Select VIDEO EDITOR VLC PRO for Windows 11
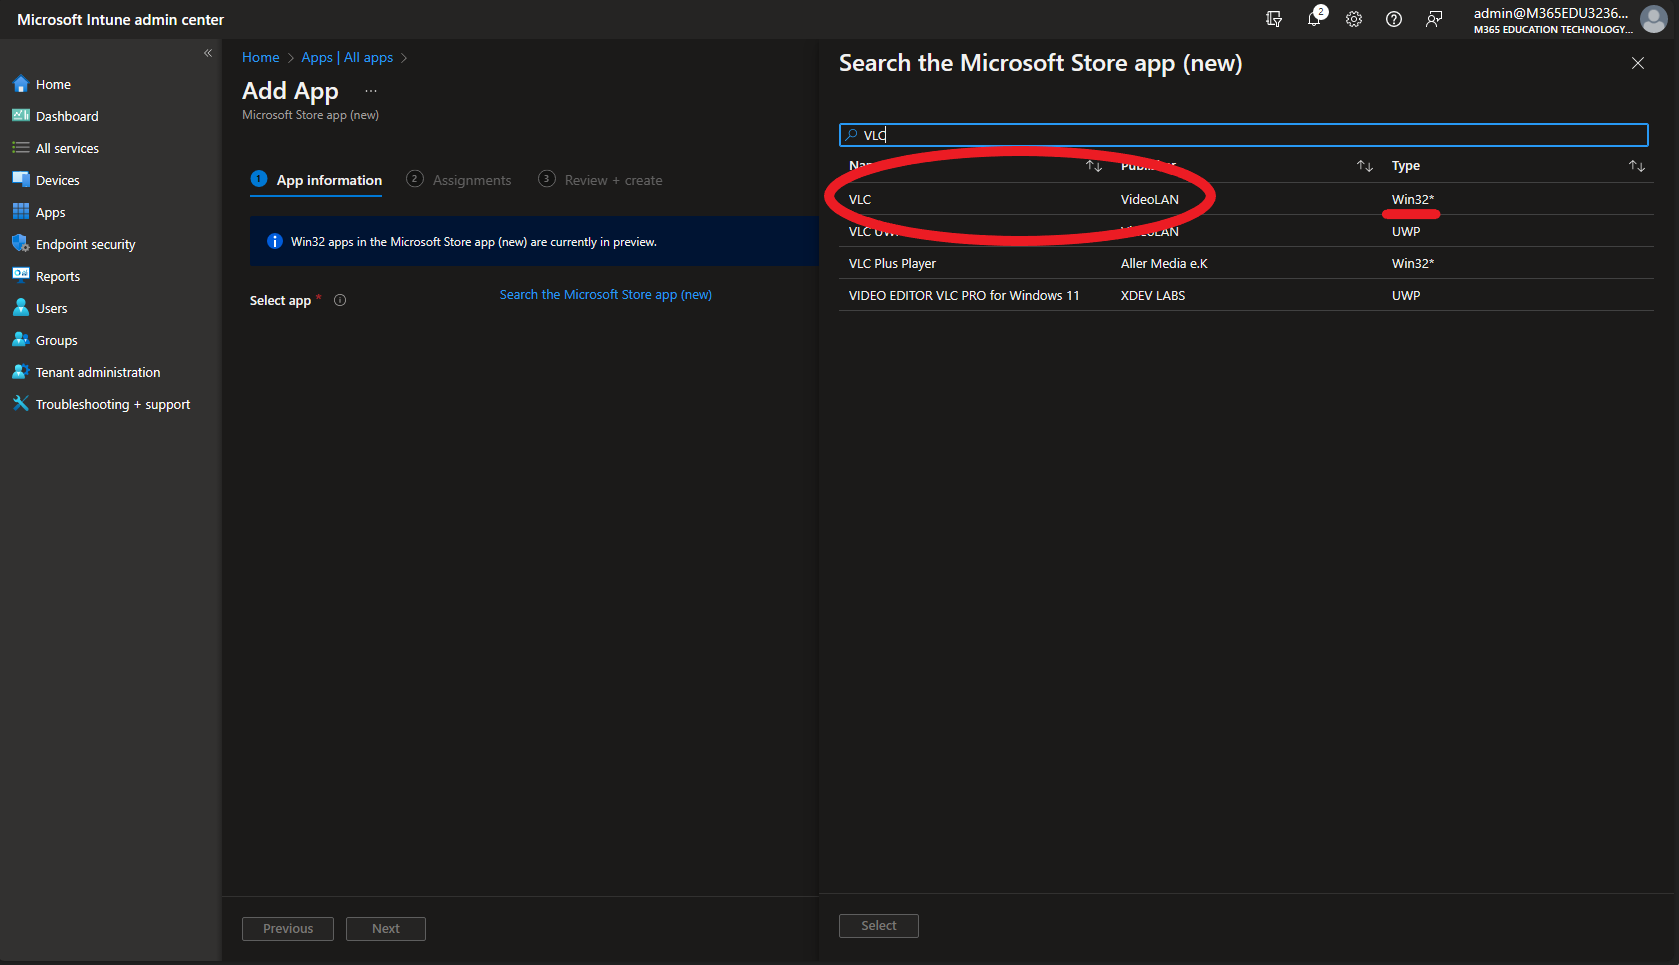The image size is (1679, 965). coord(1245,295)
